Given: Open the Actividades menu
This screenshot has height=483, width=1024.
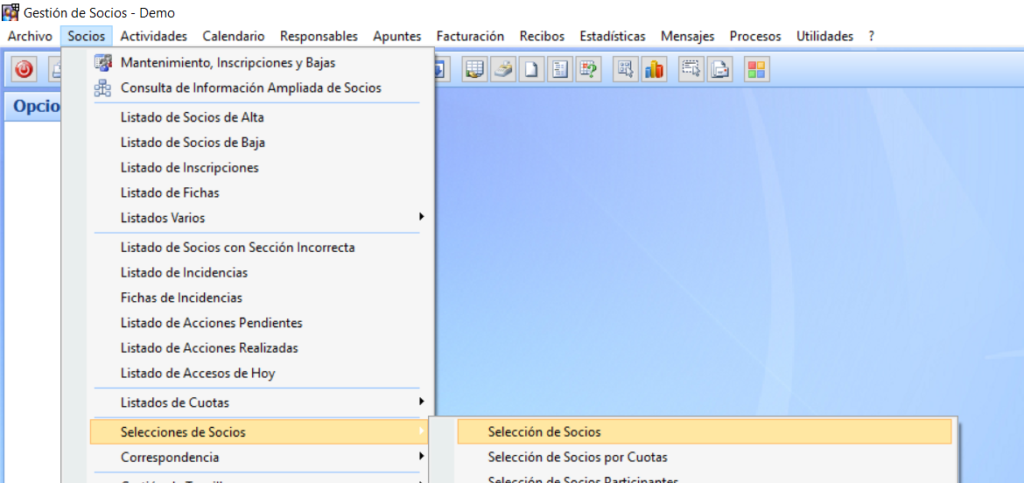Looking at the screenshot, I should pyautogui.click(x=153, y=36).
